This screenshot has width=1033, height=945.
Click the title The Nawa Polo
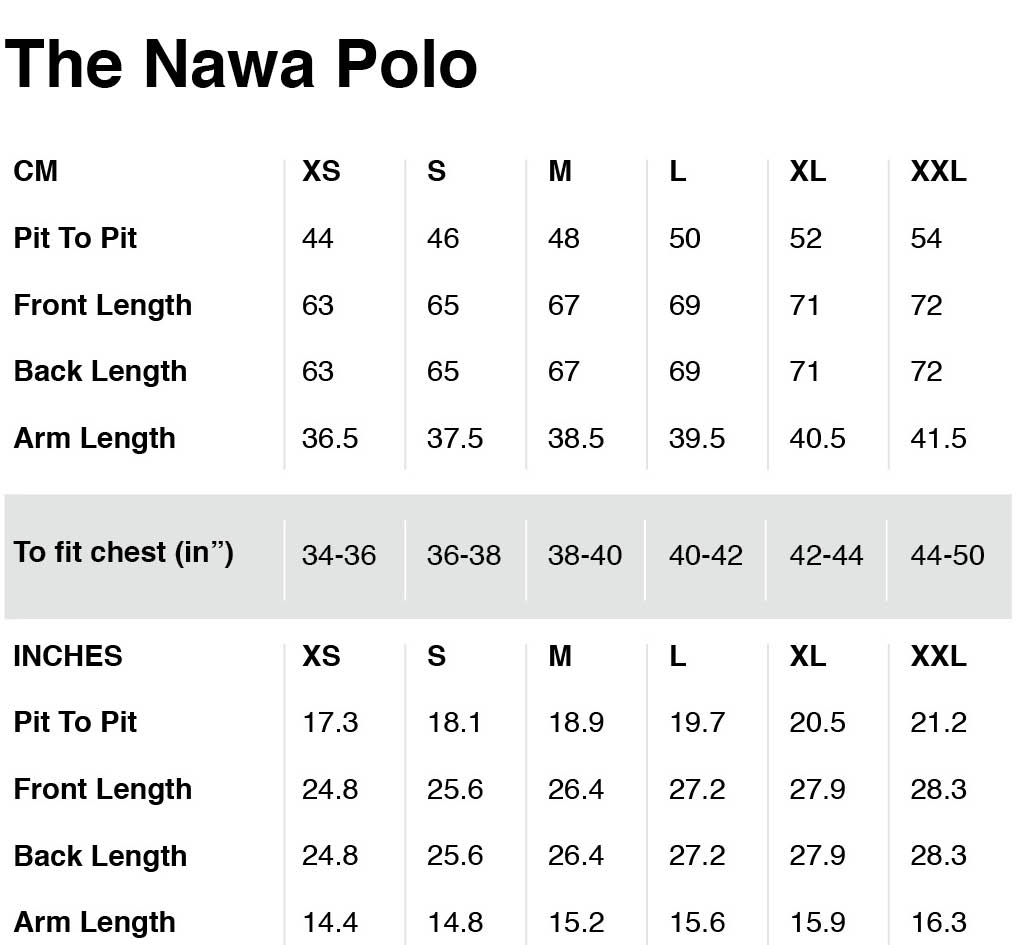[240, 63]
